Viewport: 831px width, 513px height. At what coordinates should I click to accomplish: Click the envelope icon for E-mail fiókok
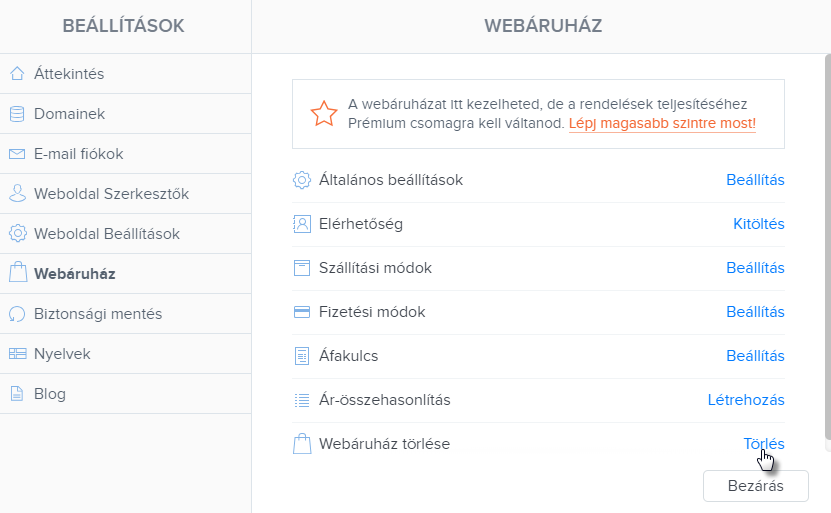[17, 154]
